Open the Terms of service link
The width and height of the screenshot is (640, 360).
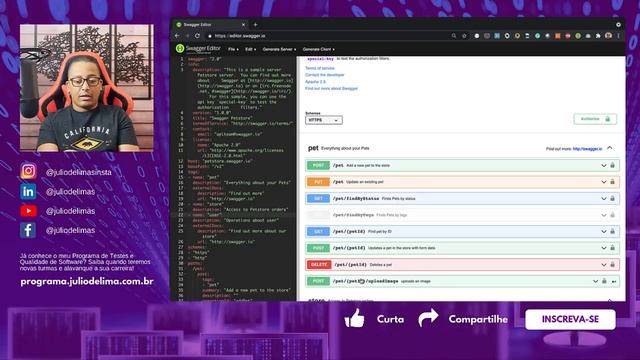[320, 68]
